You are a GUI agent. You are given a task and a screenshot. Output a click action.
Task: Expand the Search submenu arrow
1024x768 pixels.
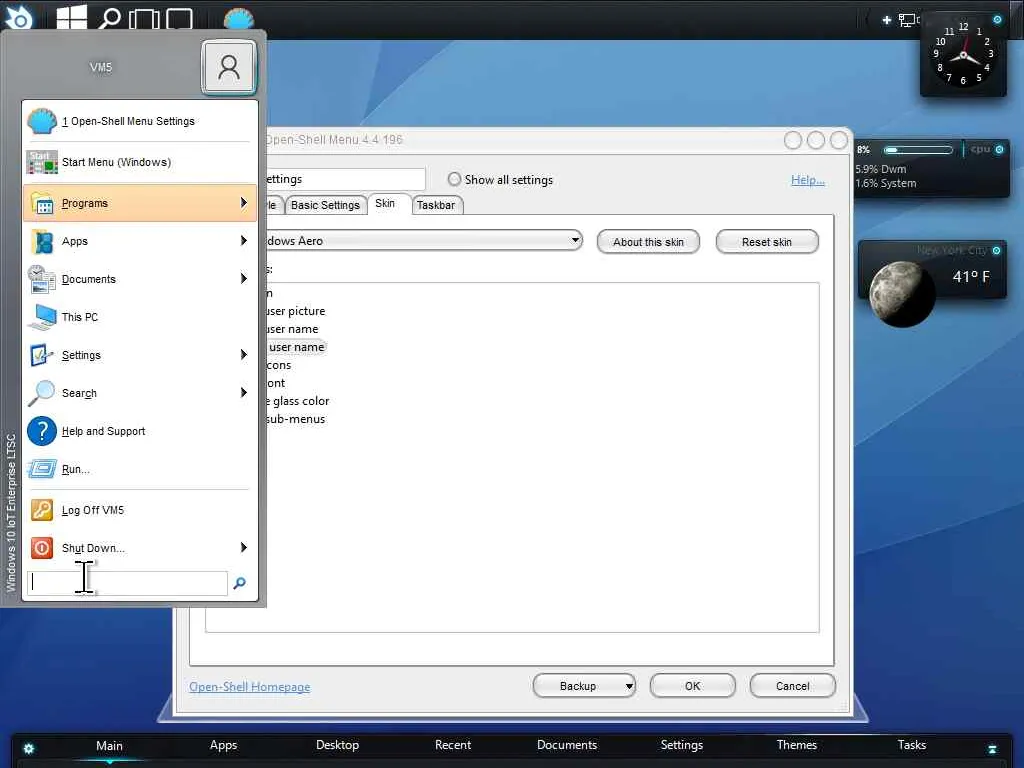244,392
